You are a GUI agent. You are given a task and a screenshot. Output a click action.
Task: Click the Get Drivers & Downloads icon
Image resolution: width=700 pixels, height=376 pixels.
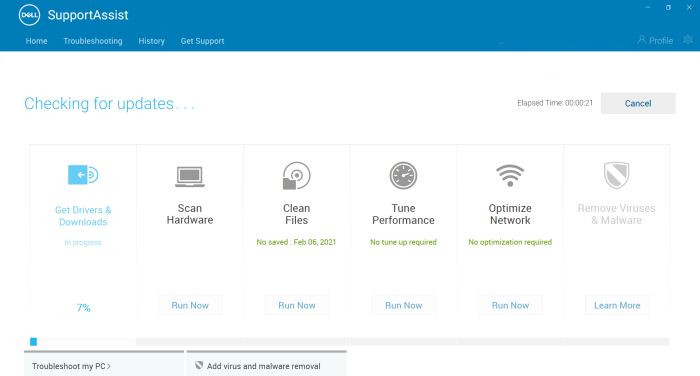coord(83,175)
